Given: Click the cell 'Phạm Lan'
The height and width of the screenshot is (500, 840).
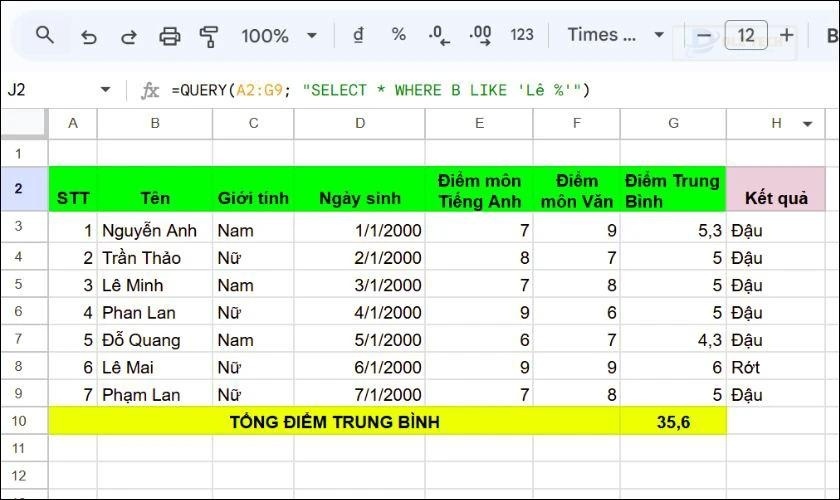Looking at the screenshot, I should click(155, 394).
